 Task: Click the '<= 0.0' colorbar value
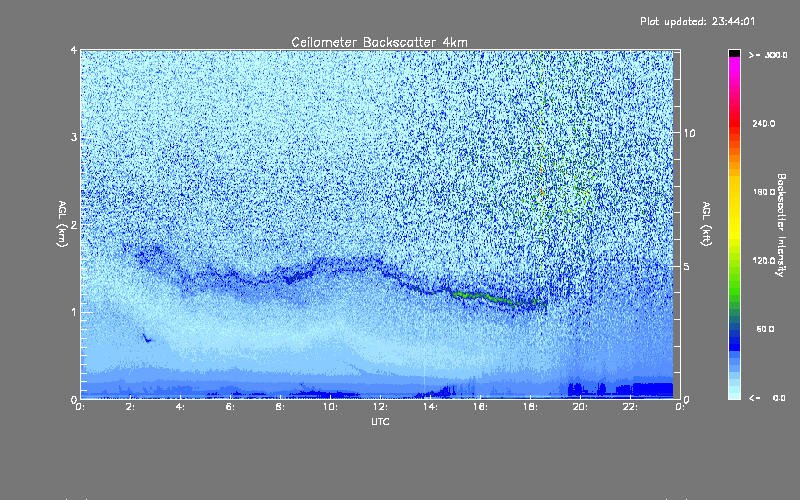pyautogui.click(x=767, y=398)
